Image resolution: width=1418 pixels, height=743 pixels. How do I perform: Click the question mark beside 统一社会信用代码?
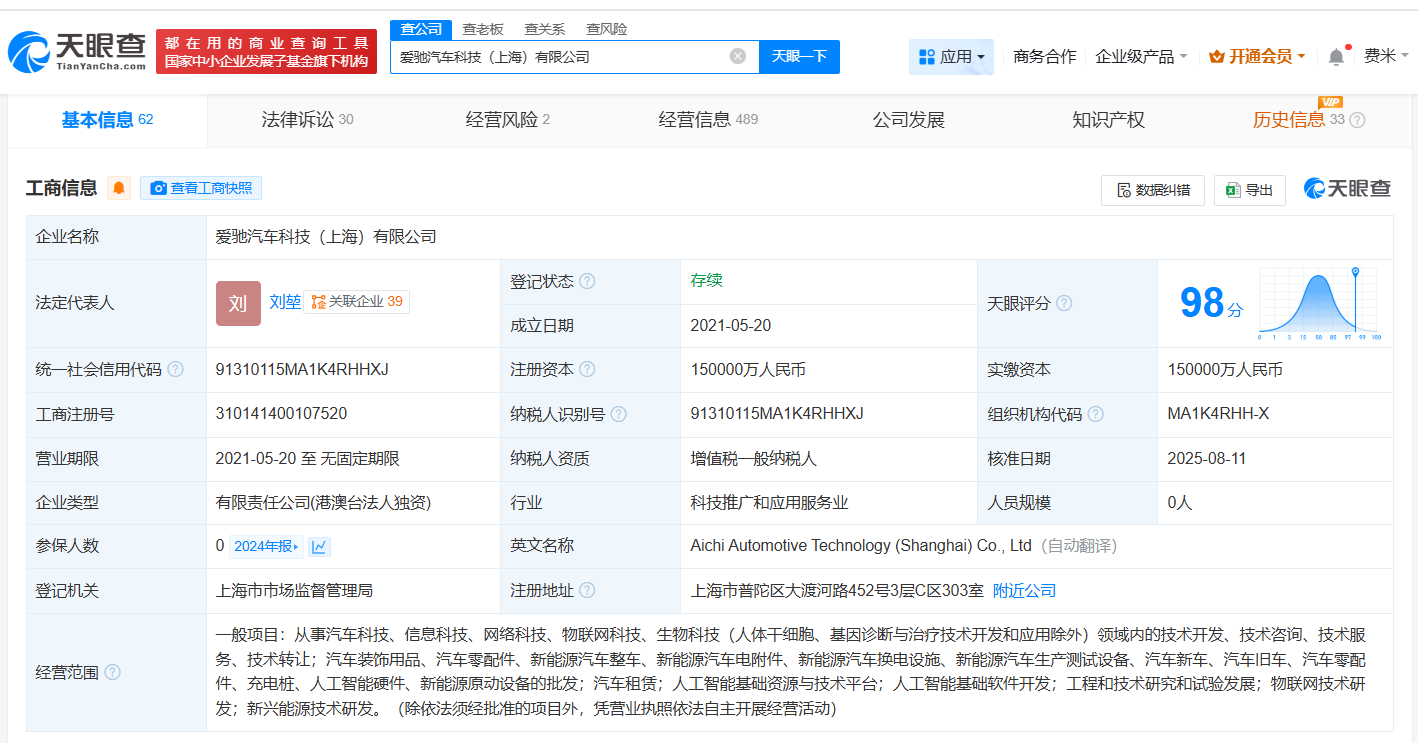[x=176, y=369]
